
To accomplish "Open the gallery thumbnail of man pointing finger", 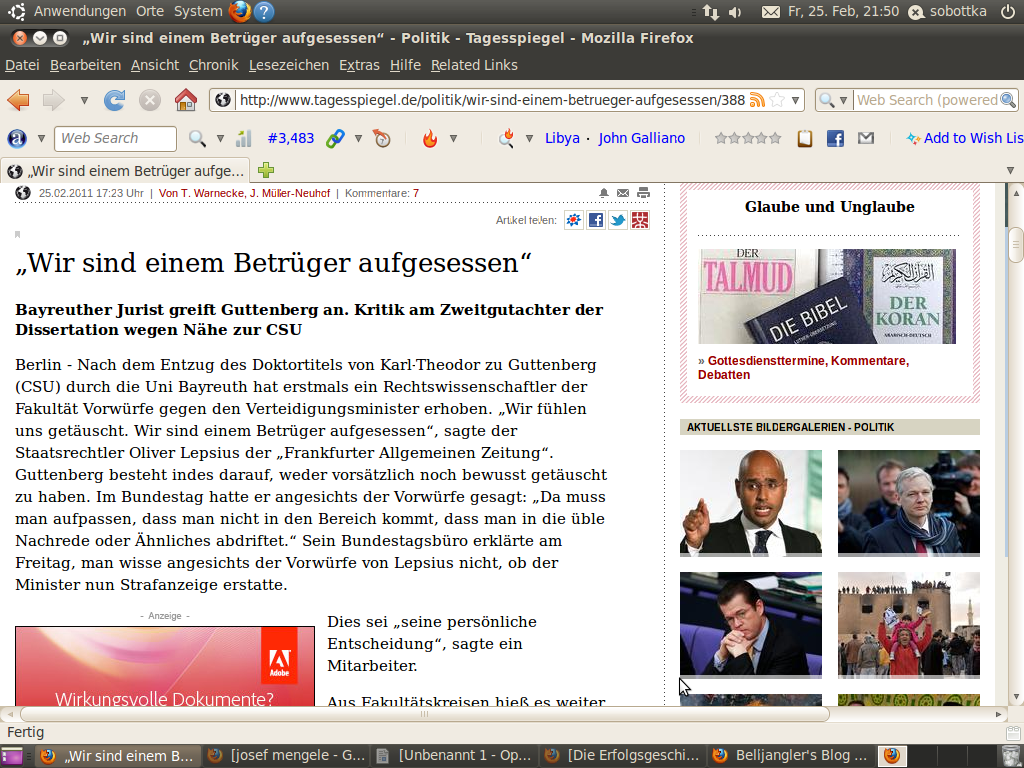I will 751,503.
